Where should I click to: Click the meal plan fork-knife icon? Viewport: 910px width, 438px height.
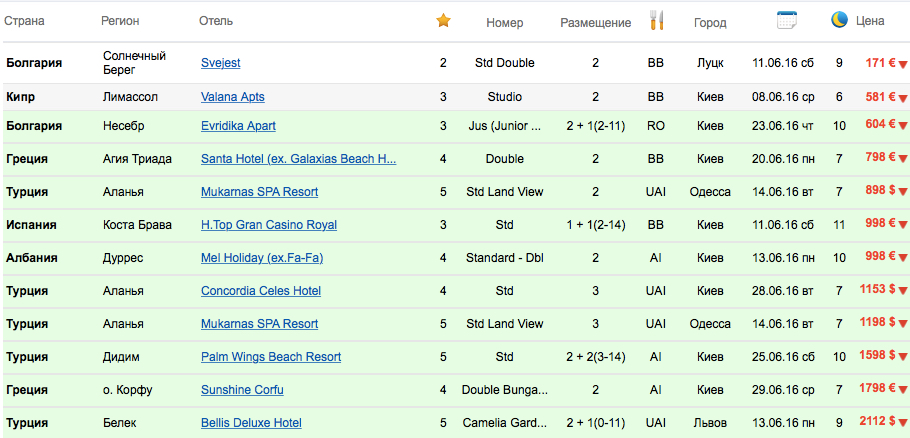pos(656,21)
